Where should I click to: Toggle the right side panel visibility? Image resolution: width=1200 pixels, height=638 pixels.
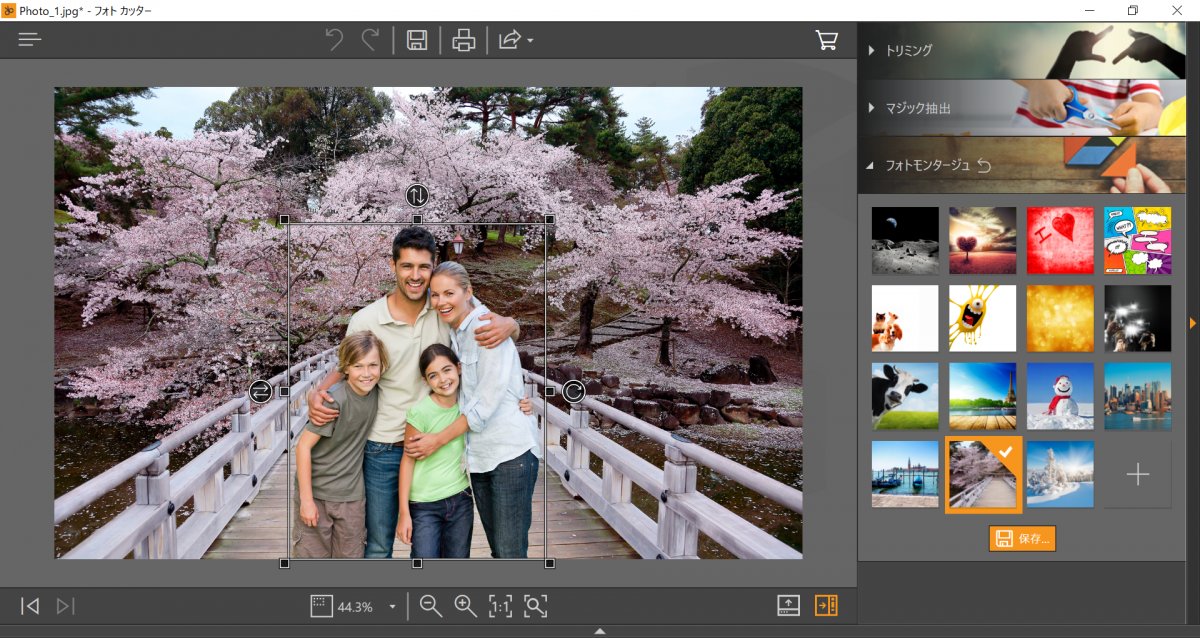826,605
